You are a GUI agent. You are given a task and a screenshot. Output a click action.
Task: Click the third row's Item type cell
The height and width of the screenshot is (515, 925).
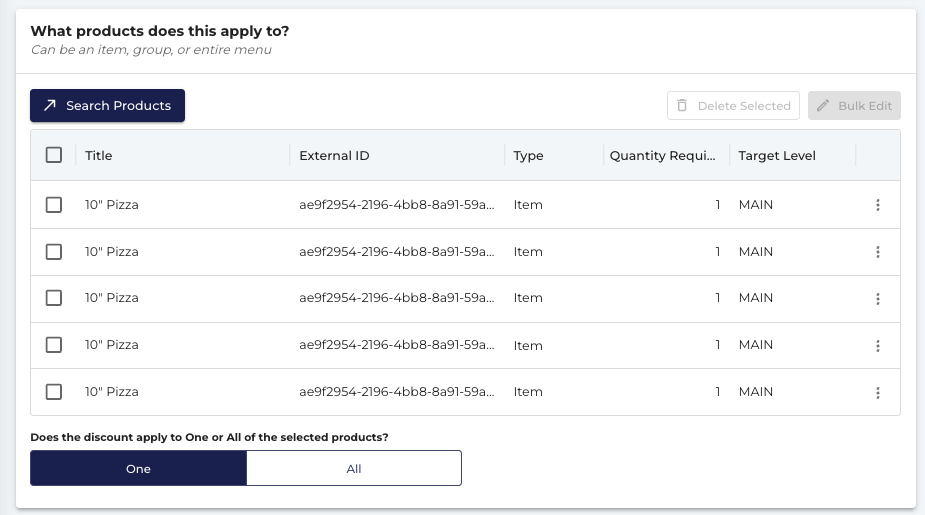point(528,298)
